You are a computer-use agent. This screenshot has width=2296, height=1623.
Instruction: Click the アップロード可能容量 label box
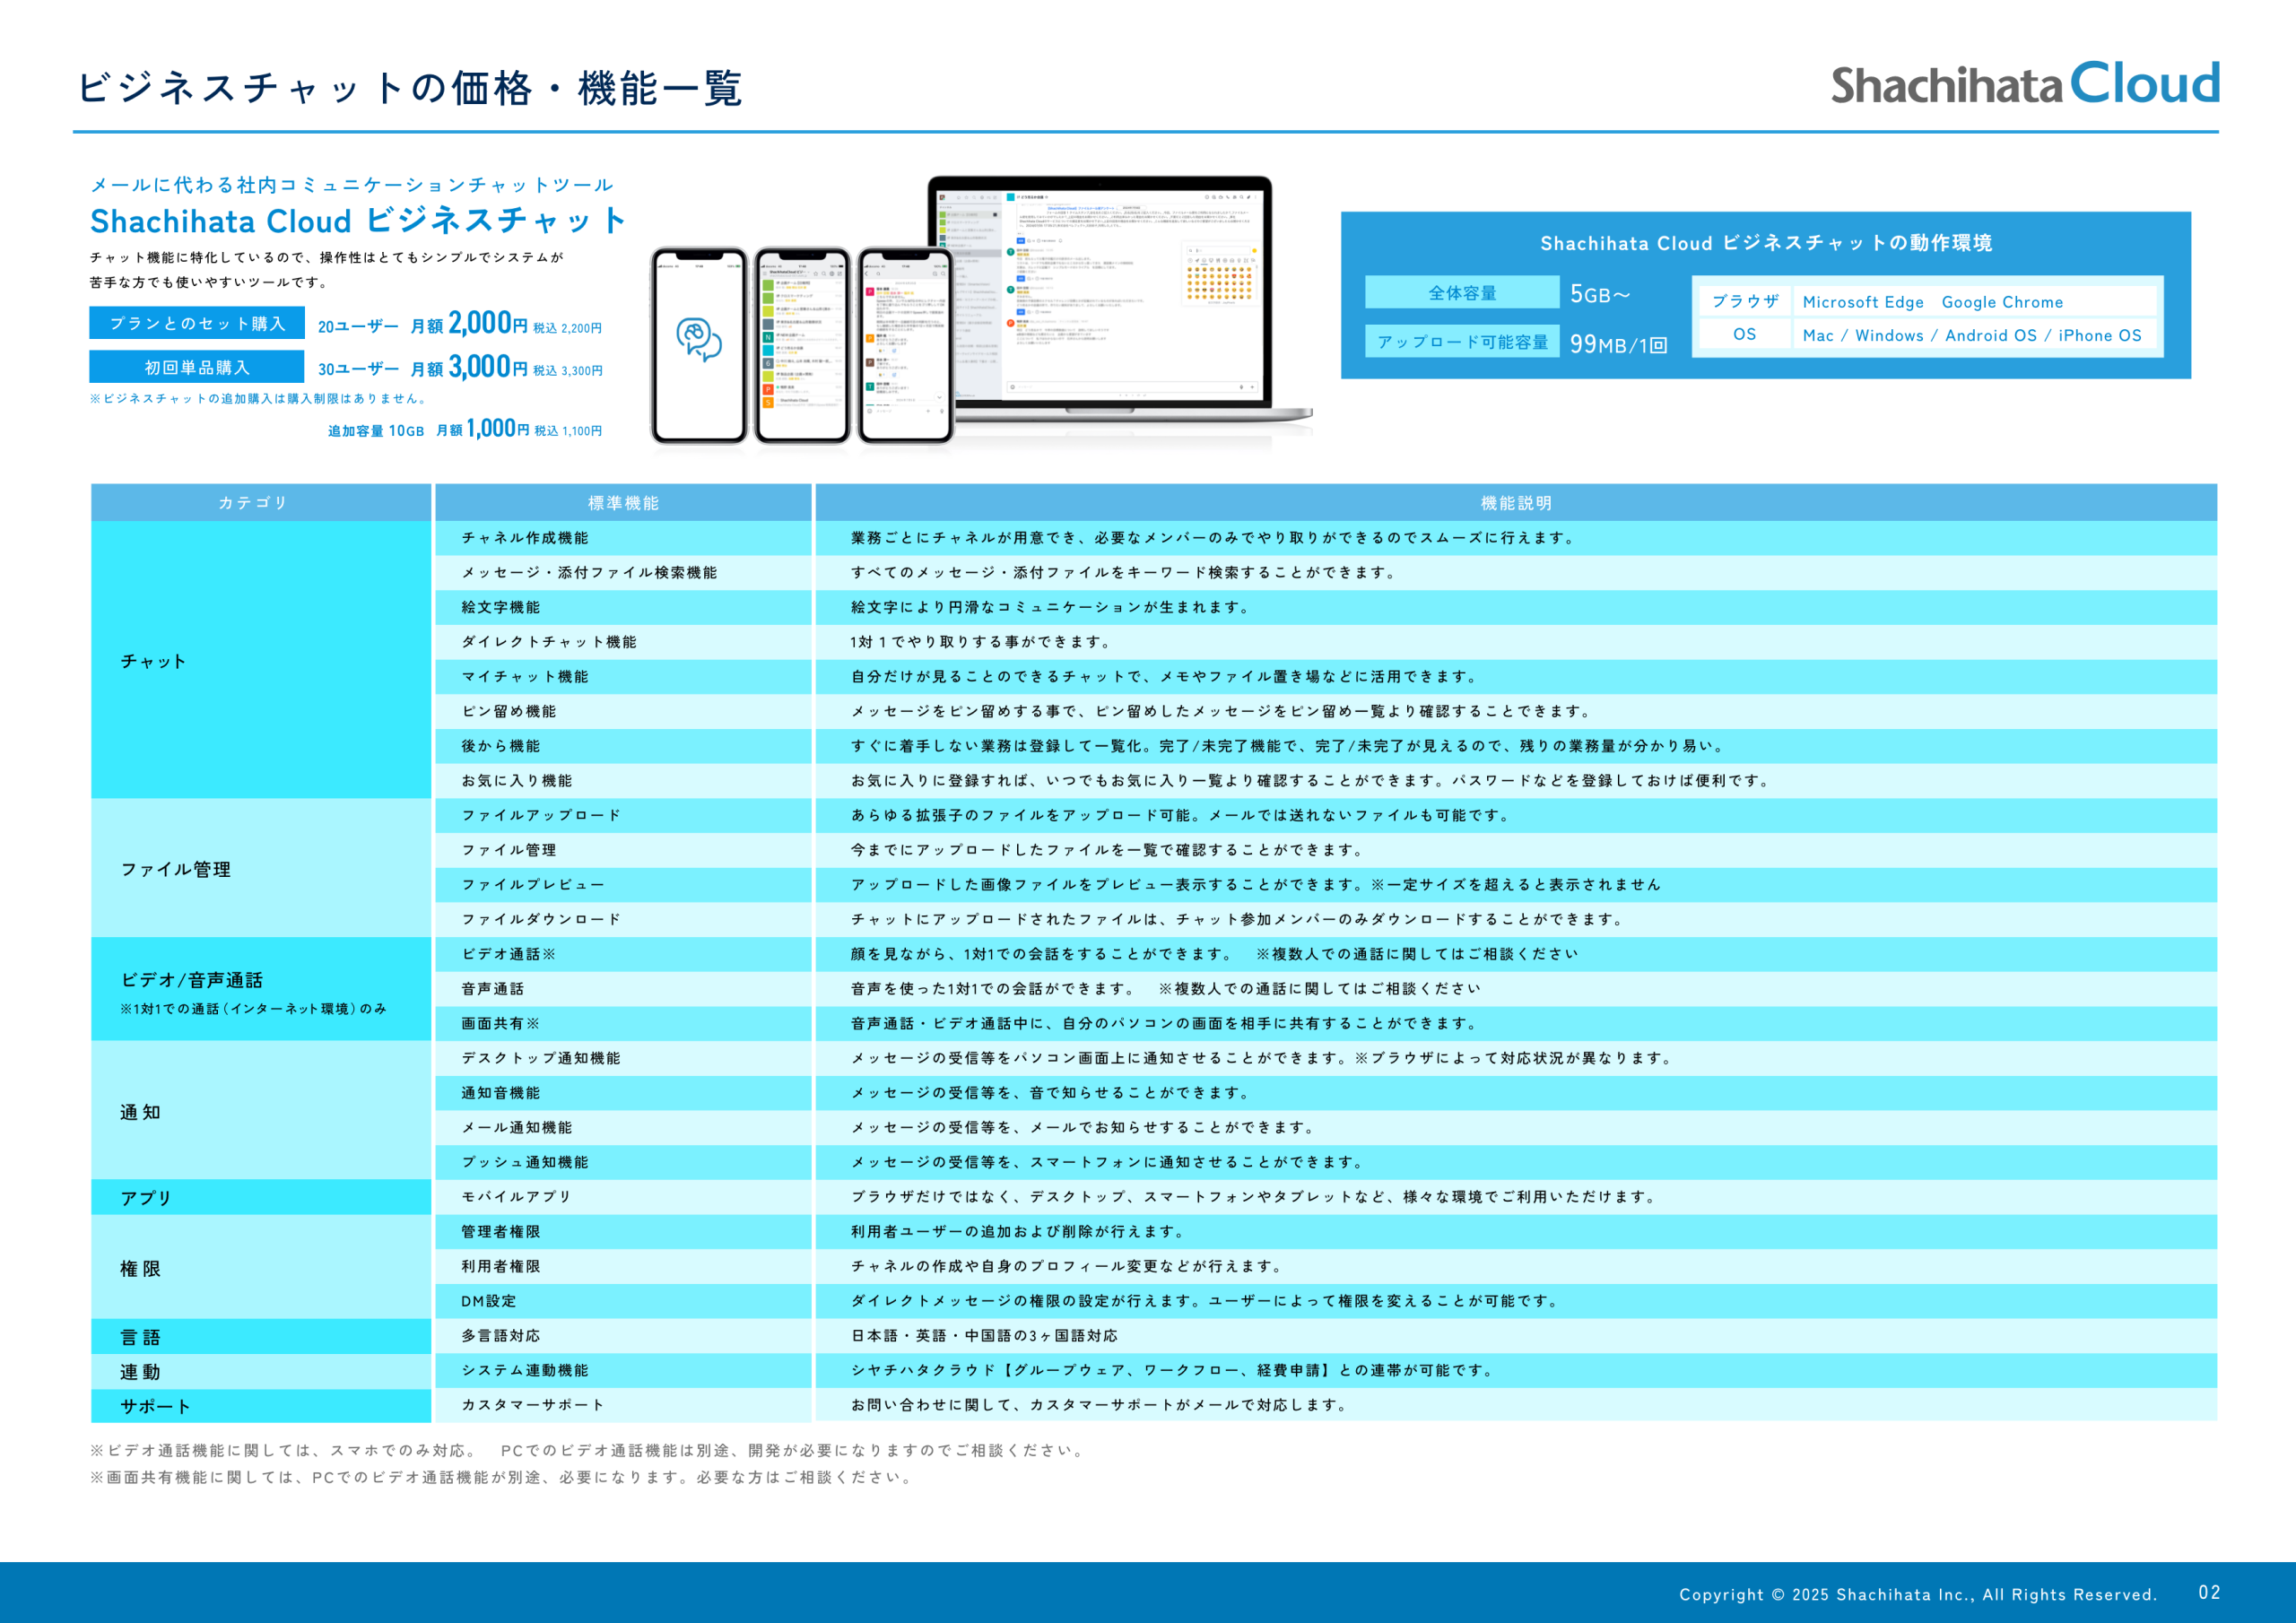[1461, 342]
